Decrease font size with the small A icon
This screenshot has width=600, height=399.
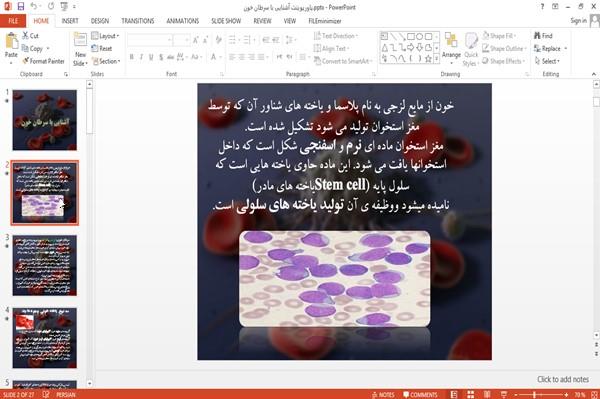point(206,40)
